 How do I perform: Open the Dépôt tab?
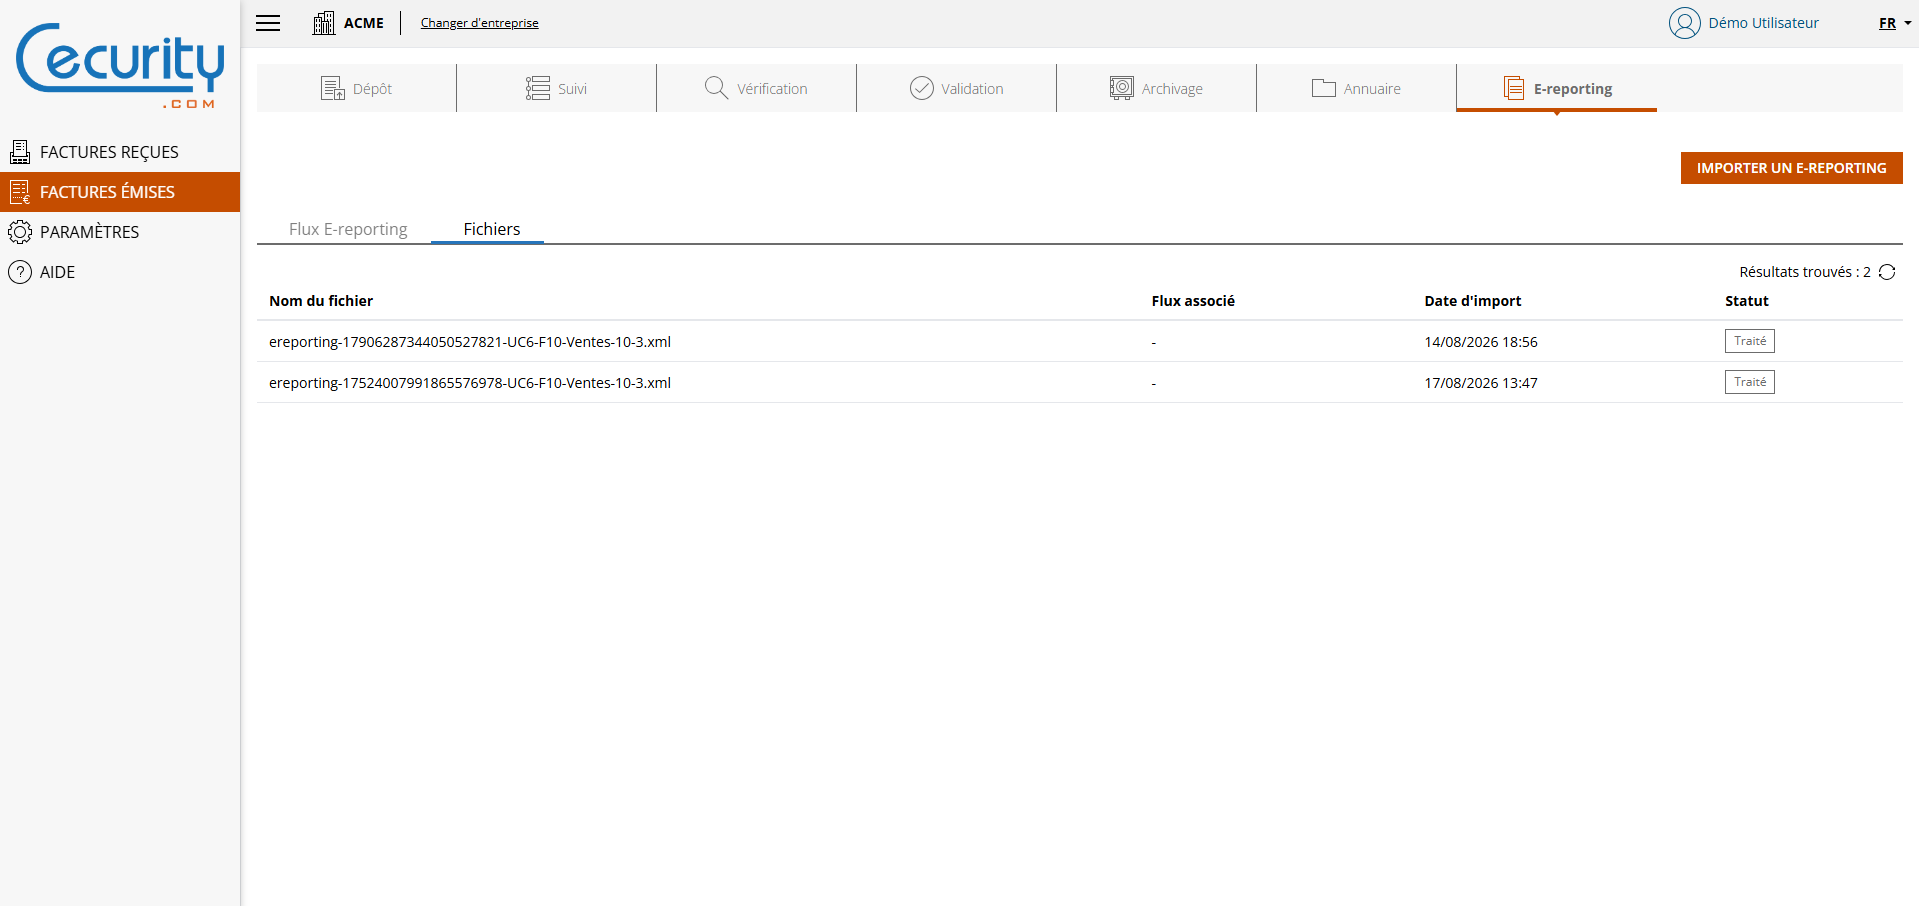(x=356, y=88)
